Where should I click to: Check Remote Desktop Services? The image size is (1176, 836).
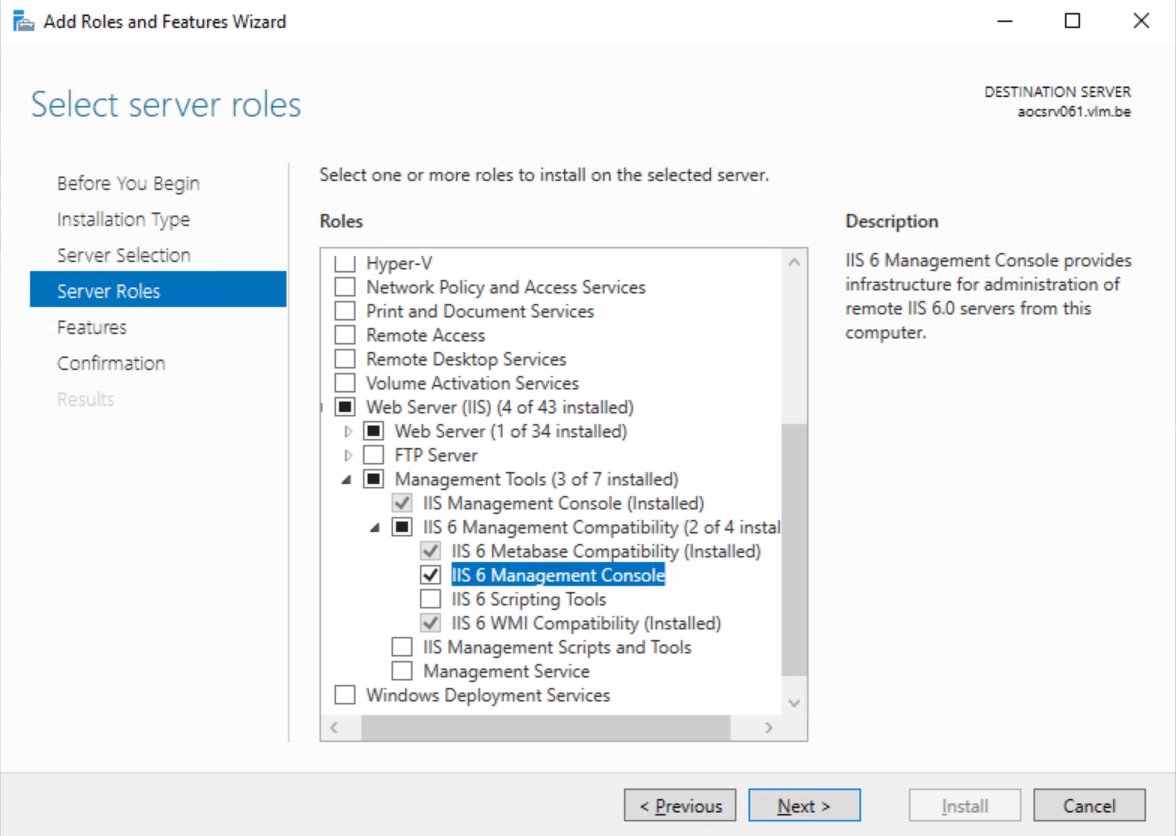pyautogui.click(x=344, y=359)
